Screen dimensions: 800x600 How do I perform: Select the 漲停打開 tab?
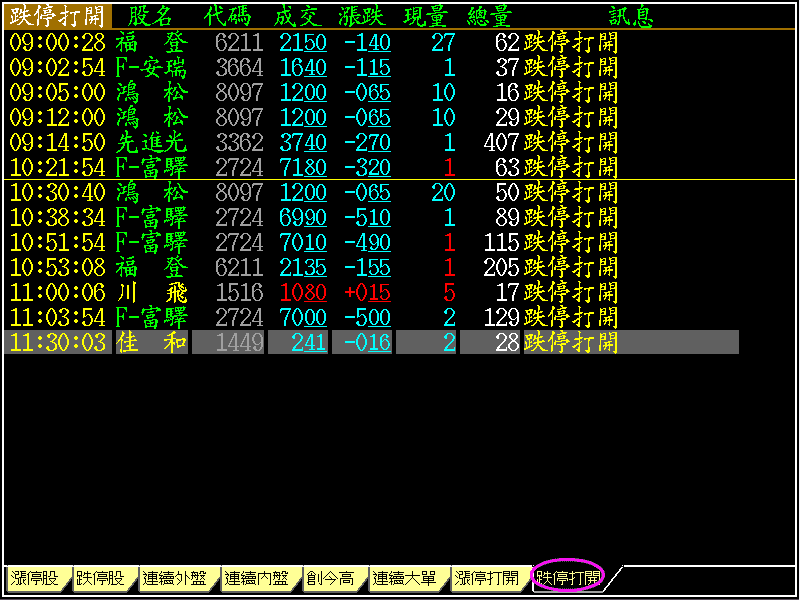[487, 578]
